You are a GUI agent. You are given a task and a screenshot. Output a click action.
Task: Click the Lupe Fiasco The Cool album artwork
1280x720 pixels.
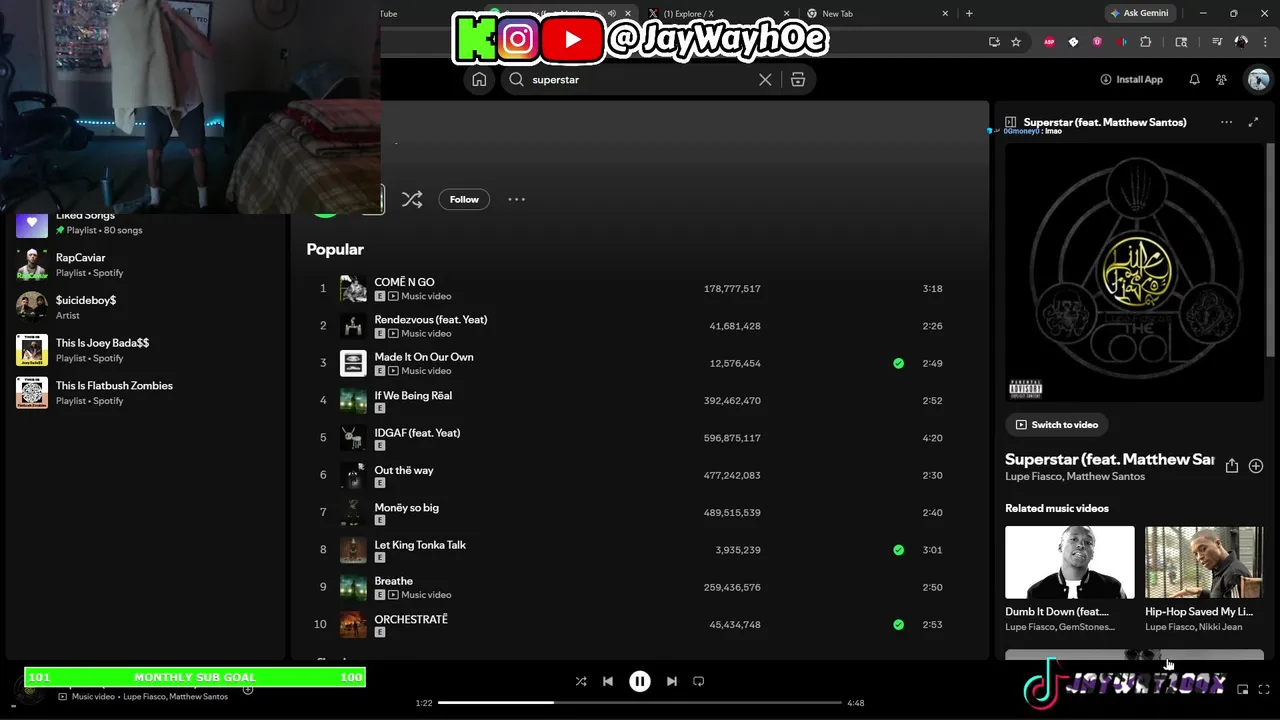coord(1135,273)
